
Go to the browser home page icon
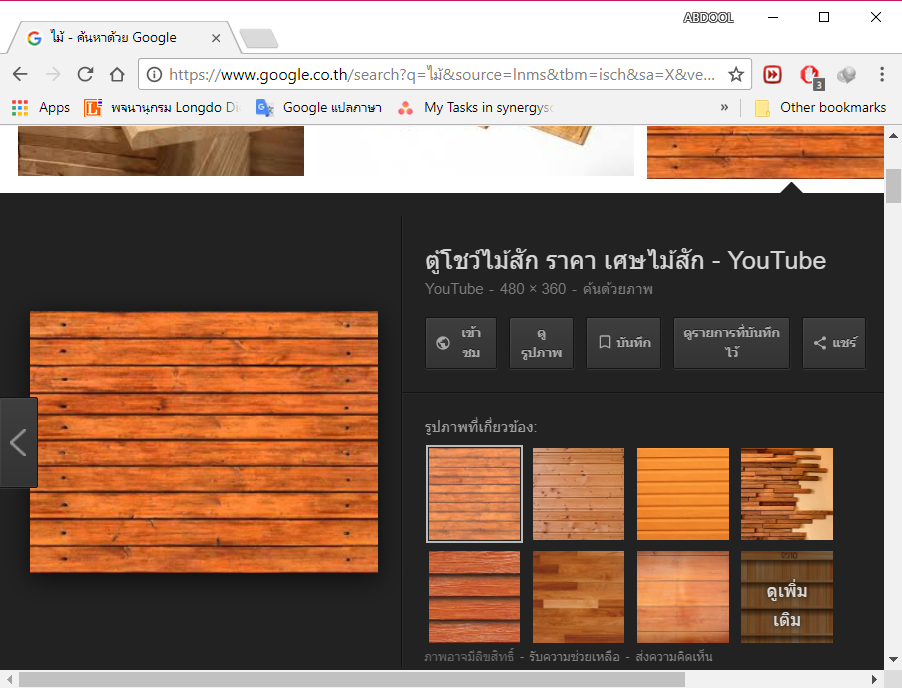[117, 75]
